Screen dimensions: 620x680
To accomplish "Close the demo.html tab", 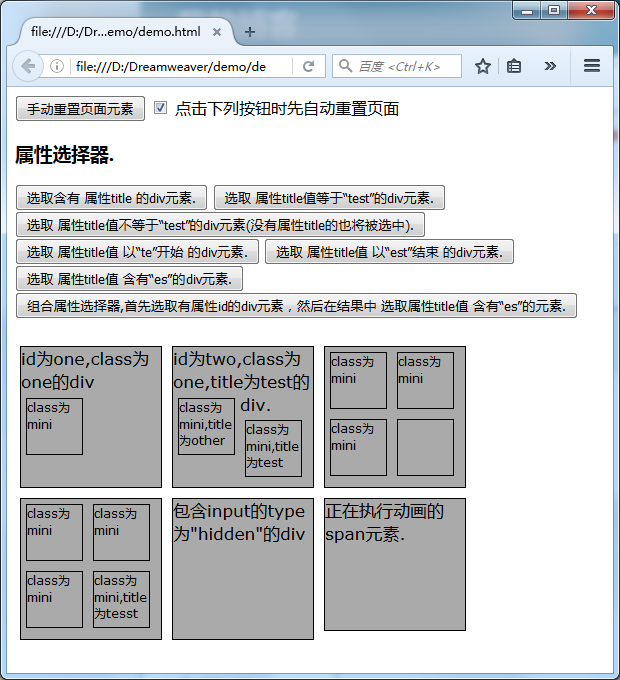I will pos(217,32).
